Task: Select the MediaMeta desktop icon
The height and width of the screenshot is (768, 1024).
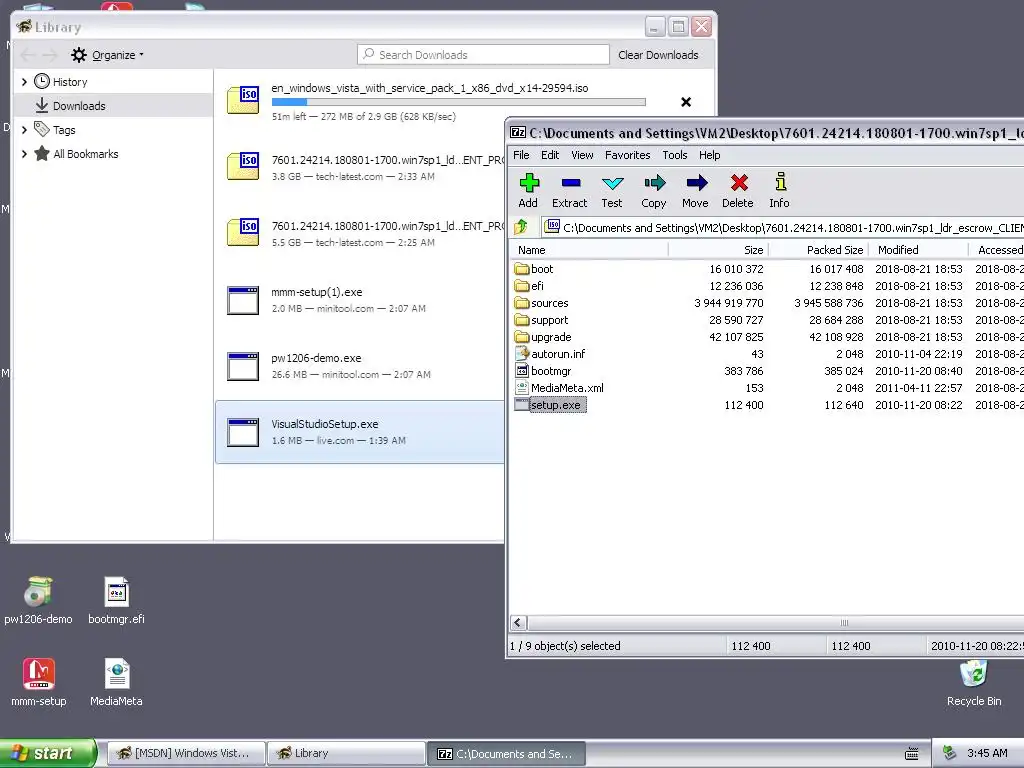Action: point(116,682)
